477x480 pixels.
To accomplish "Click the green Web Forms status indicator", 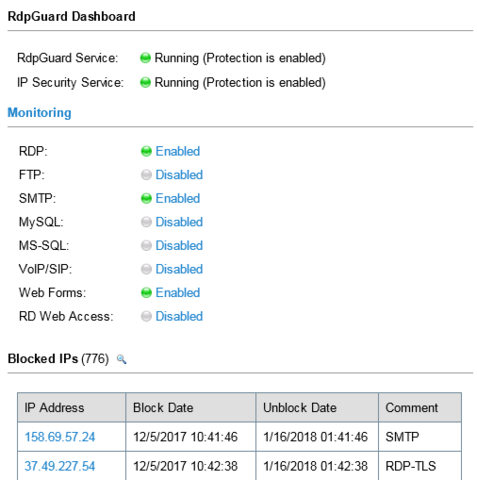I will [146, 293].
